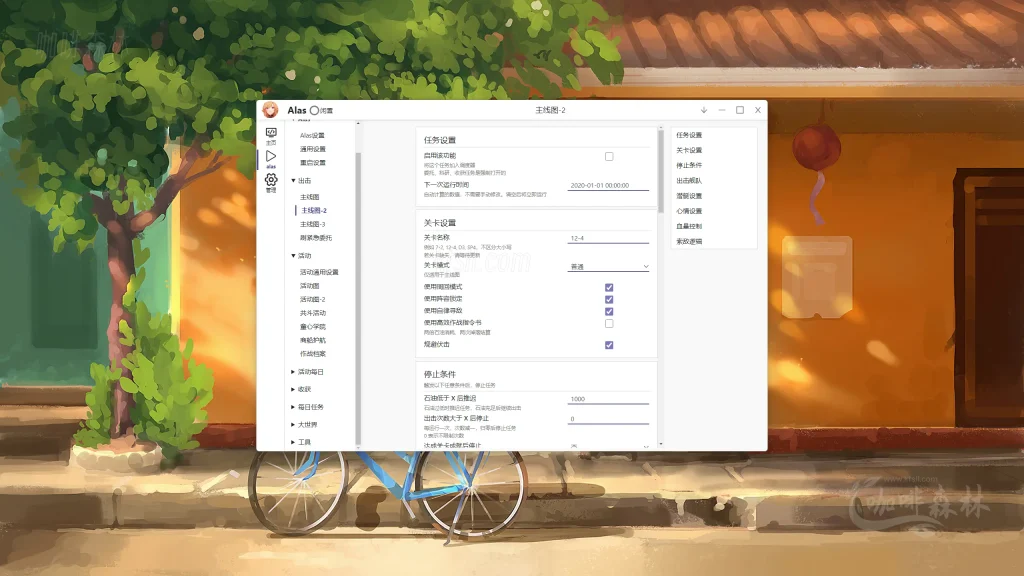Open the 关卡模式 dropdown showing 普通

pyautogui.click(x=610, y=265)
